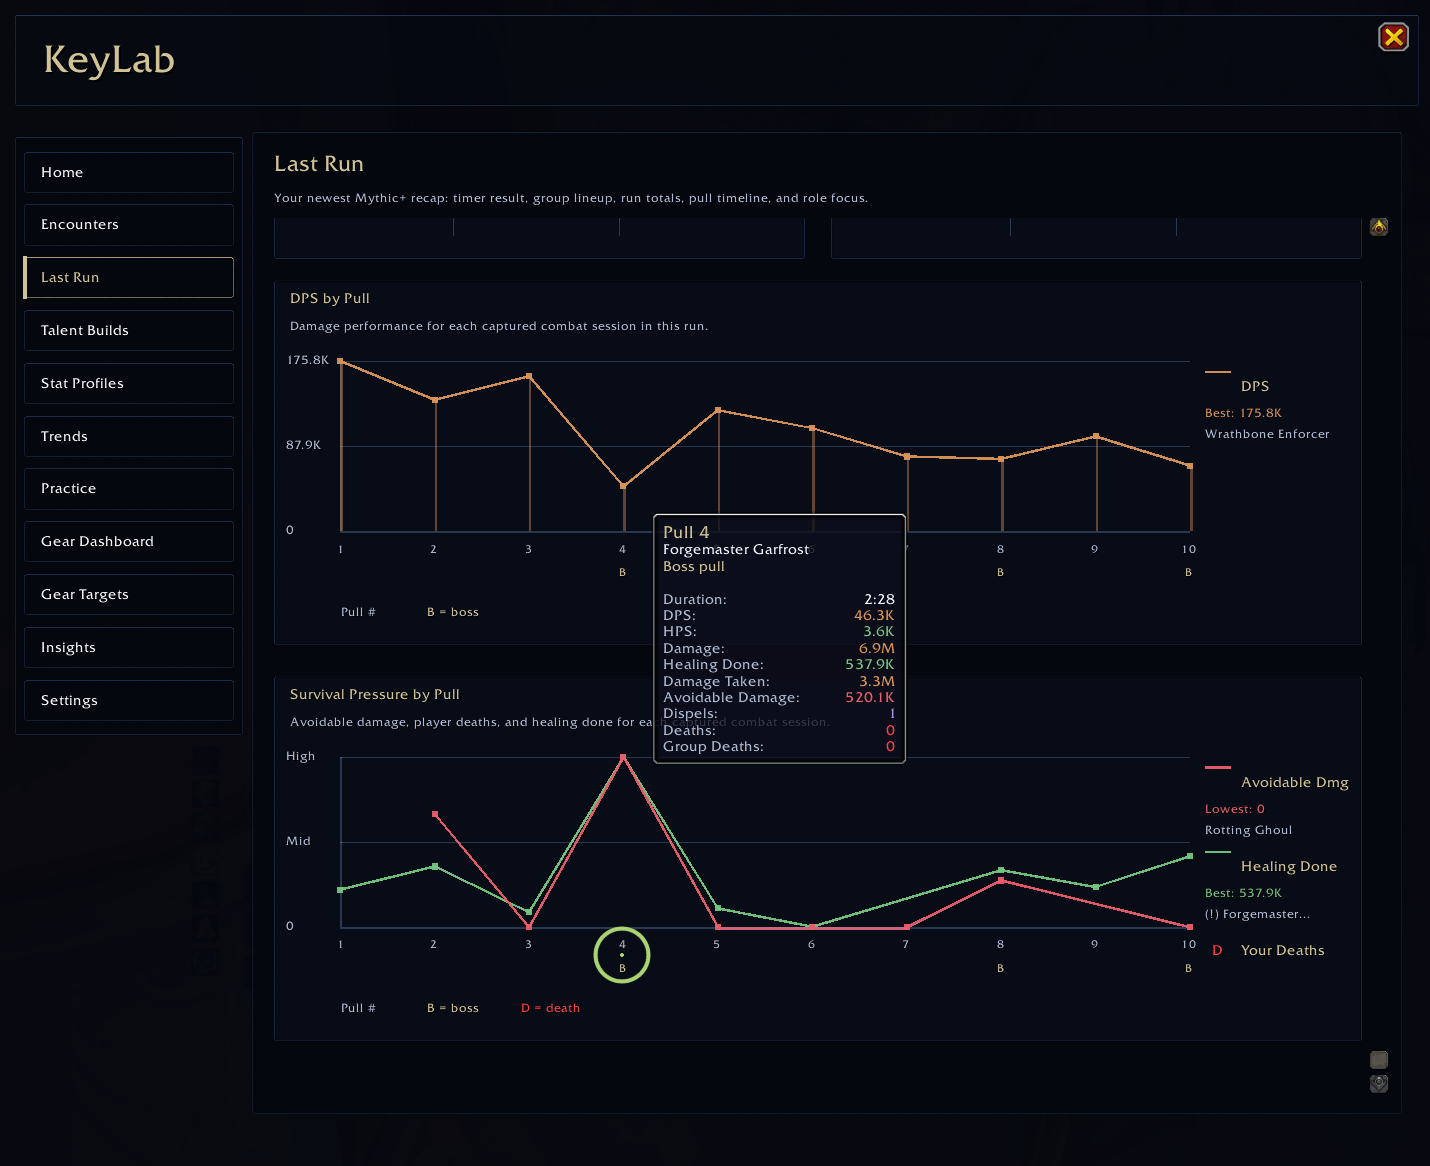1430x1166 pixels.
Task: Open Talent Builds
Action: (129, 330)
